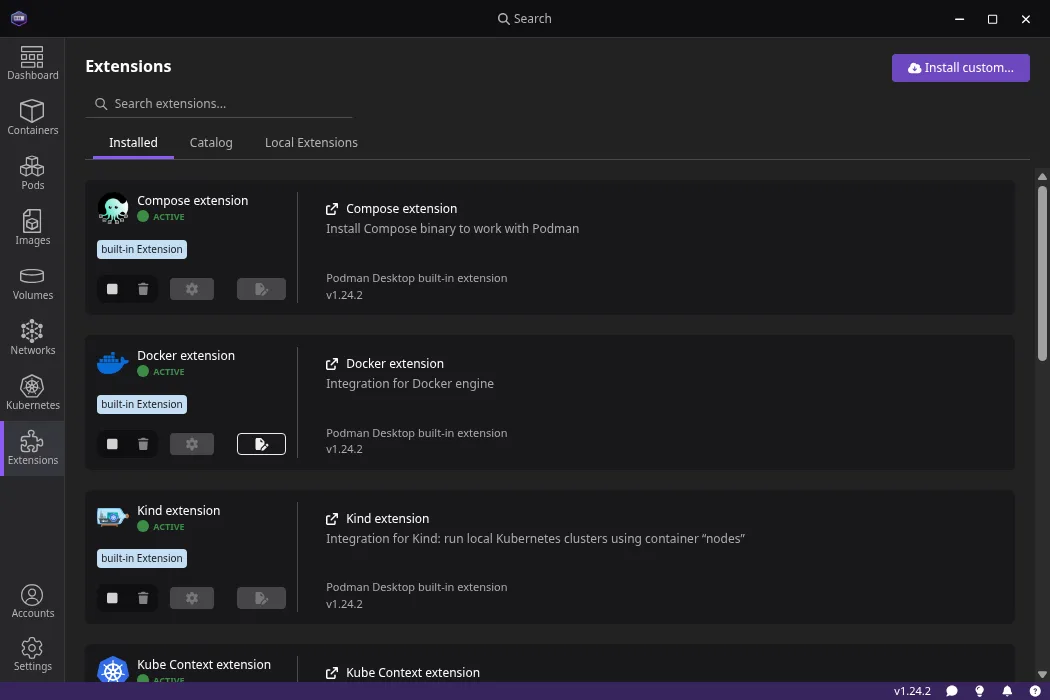Open Docker extension settings gear
The image size is (1050, 700).
pyautogui.click(x=192, y=444)
